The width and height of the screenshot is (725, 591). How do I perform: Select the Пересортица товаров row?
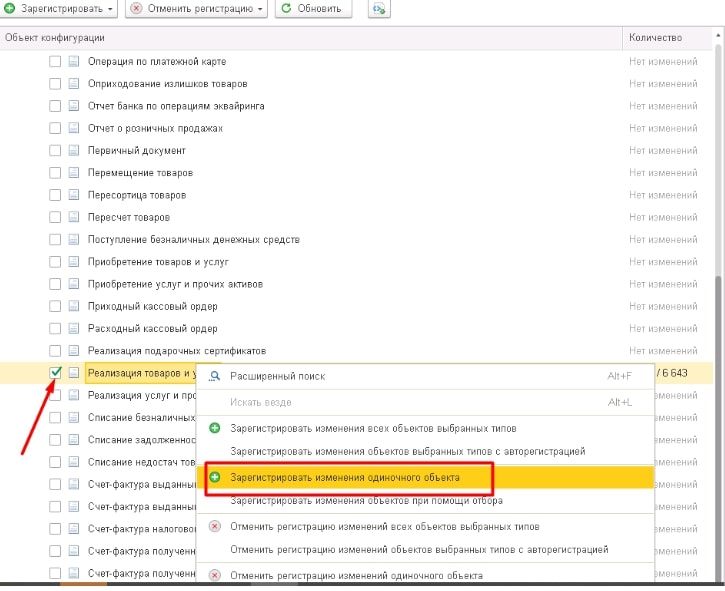pos(133,195)
